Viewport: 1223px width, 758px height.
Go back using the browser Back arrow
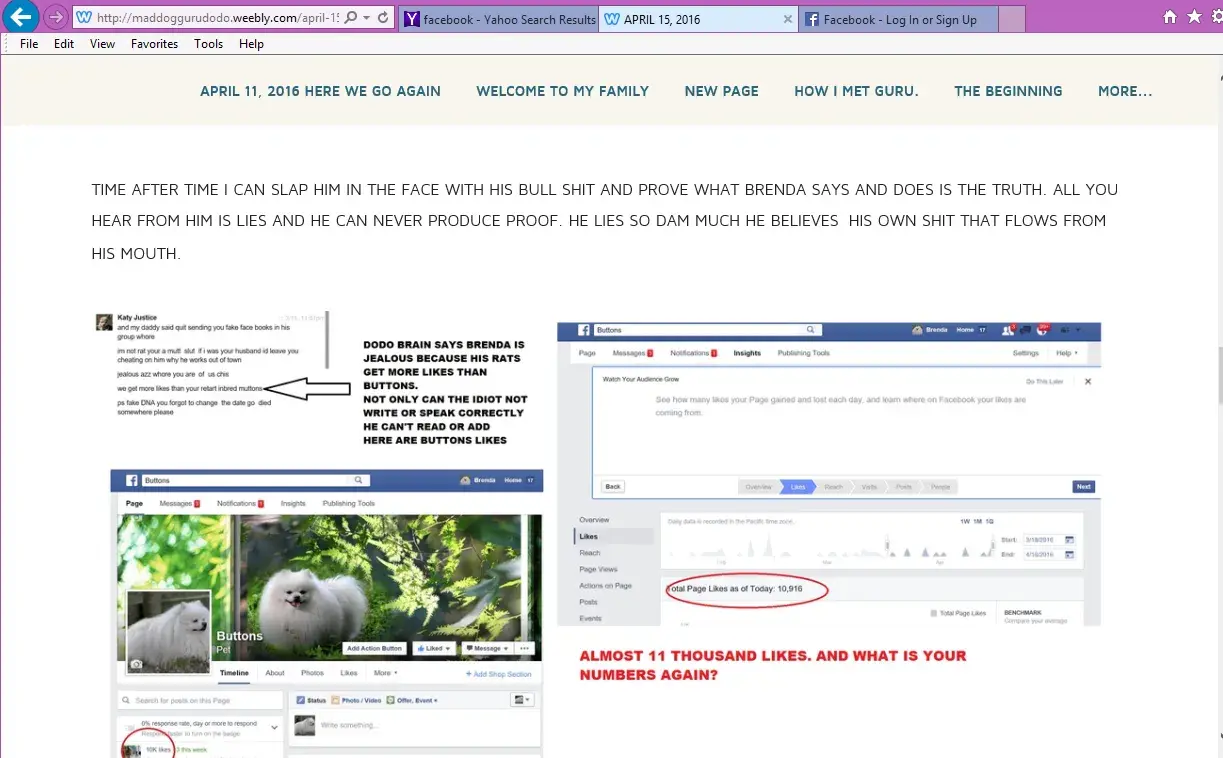pyautogui.click(x=21, y=16)
